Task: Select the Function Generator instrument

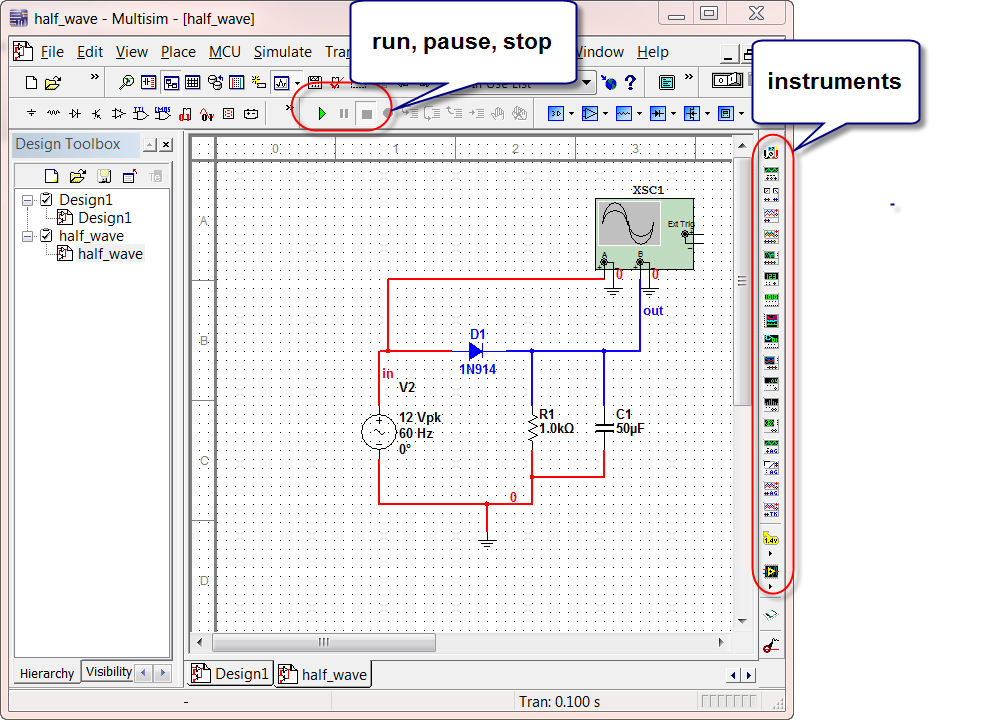Action: pos(771,174)
